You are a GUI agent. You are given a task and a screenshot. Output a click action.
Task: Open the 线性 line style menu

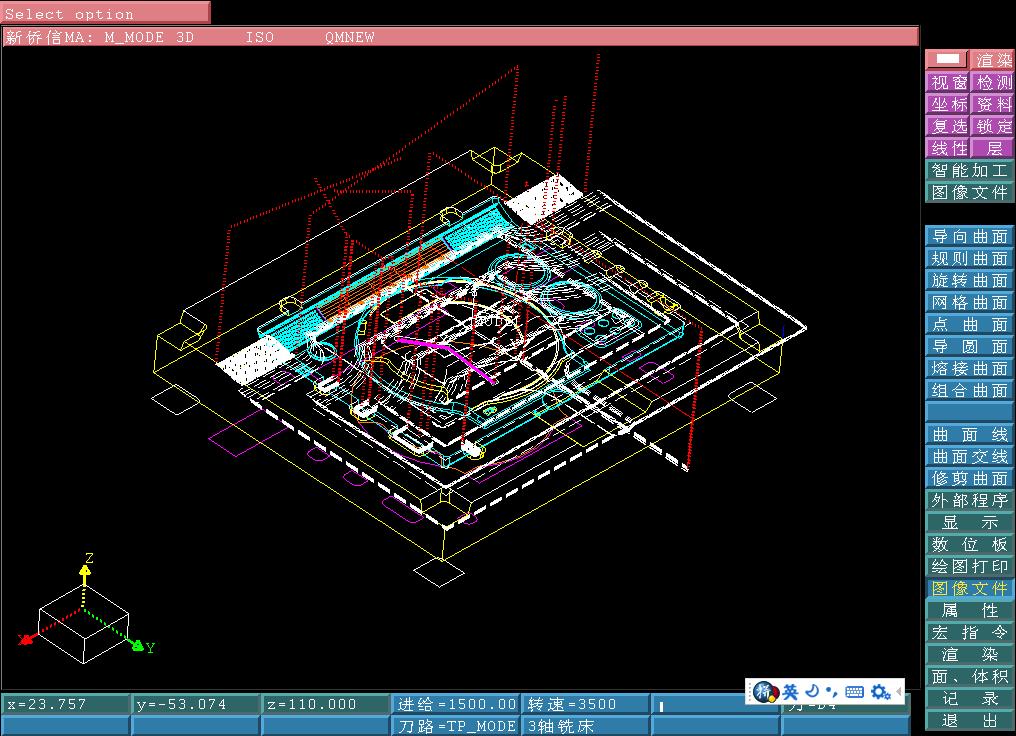point(948,148)
